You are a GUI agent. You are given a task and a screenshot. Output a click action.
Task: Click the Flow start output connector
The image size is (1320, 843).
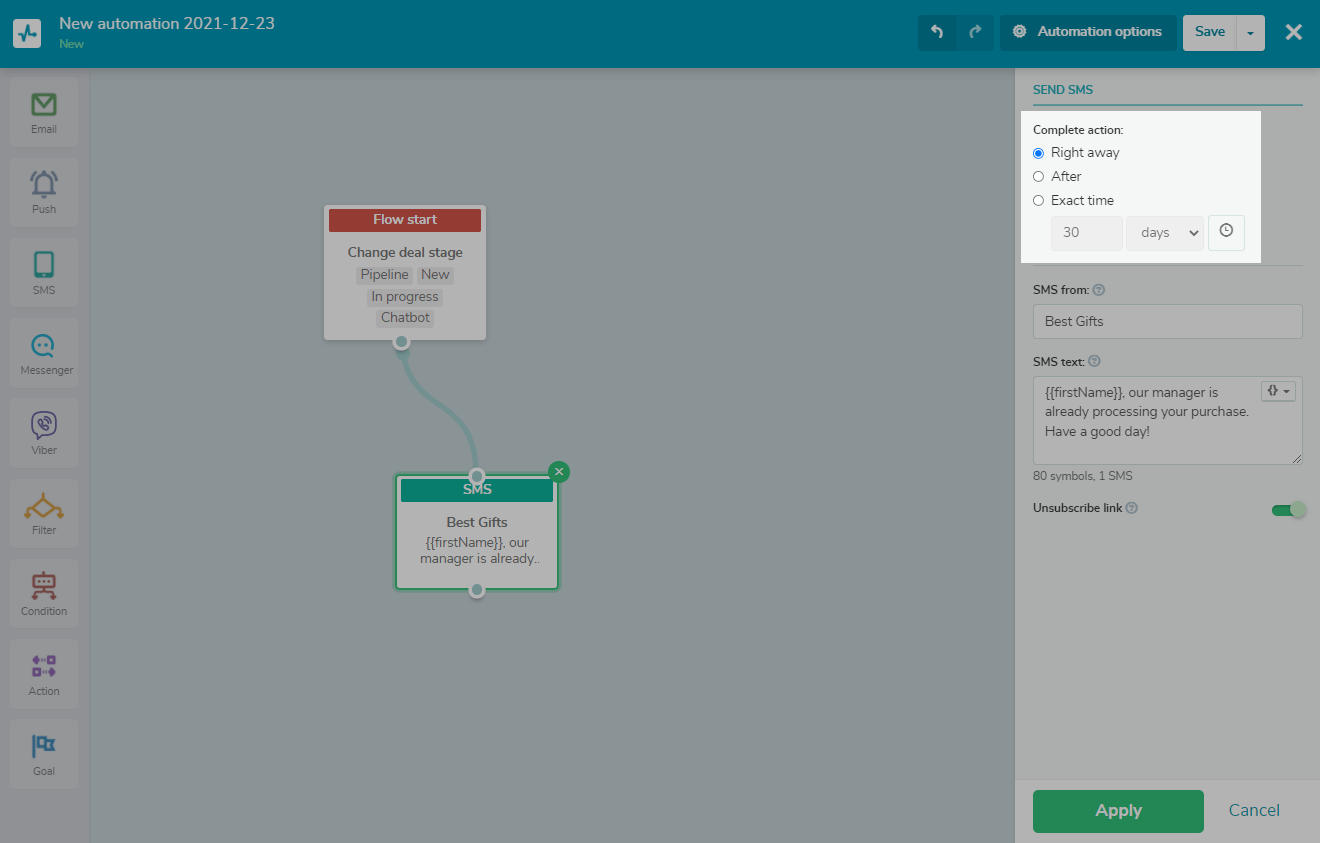[x=401, y=342]
